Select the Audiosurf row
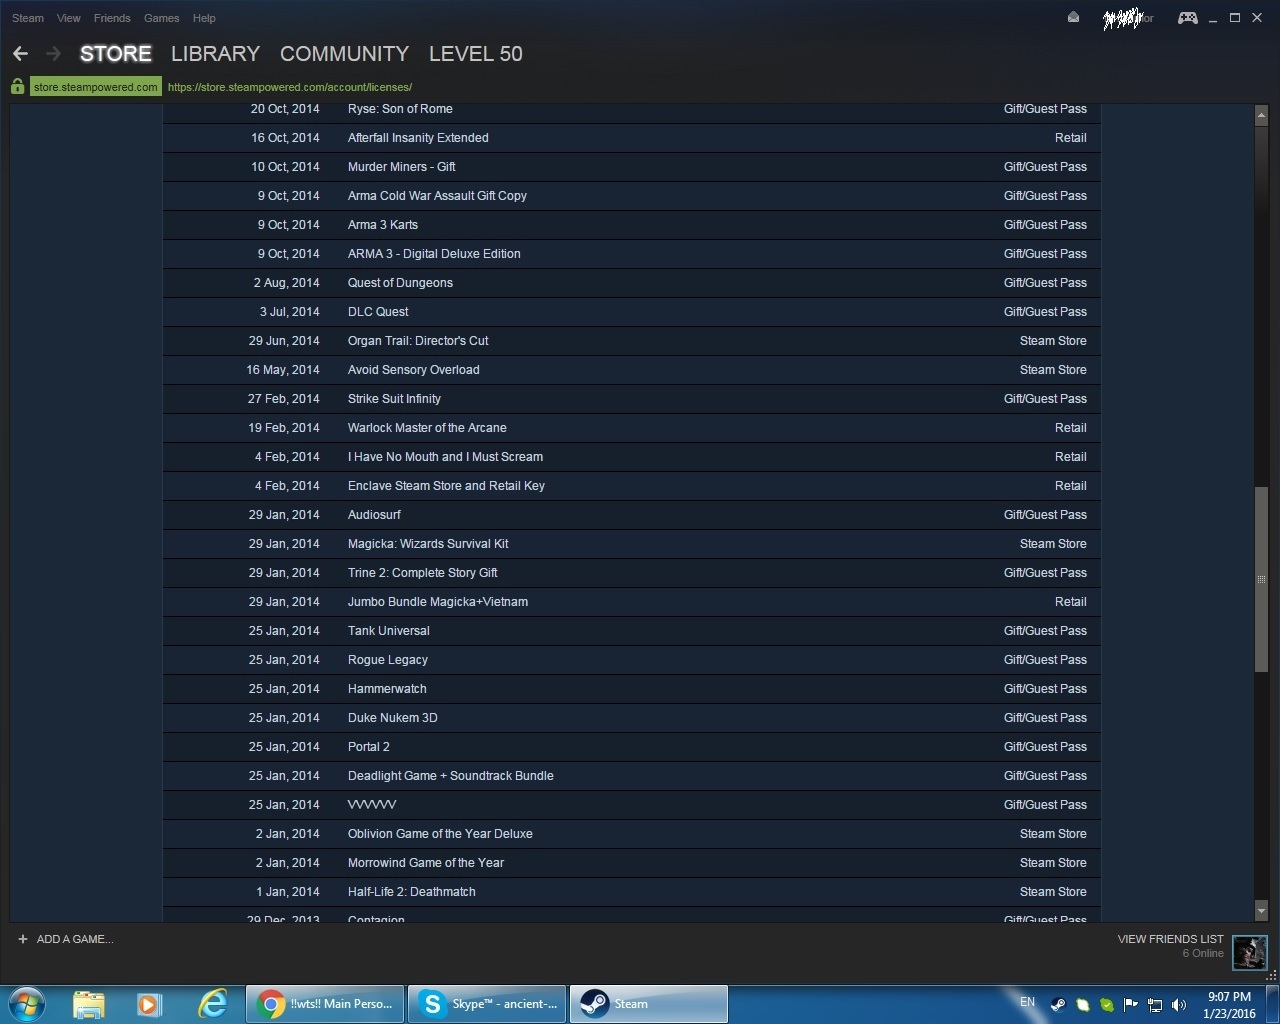The width and height of the screenshot is (1280, 1024). pos(632,515)
